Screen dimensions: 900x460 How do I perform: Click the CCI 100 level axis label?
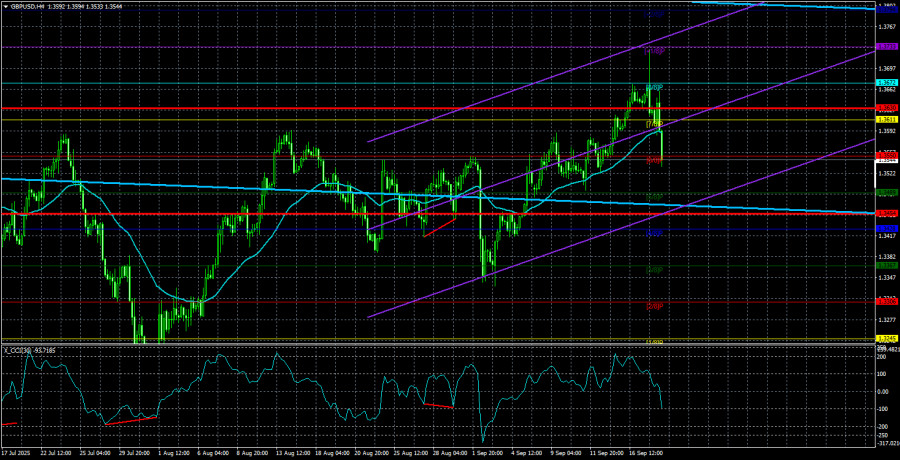[x=883, y=373]
